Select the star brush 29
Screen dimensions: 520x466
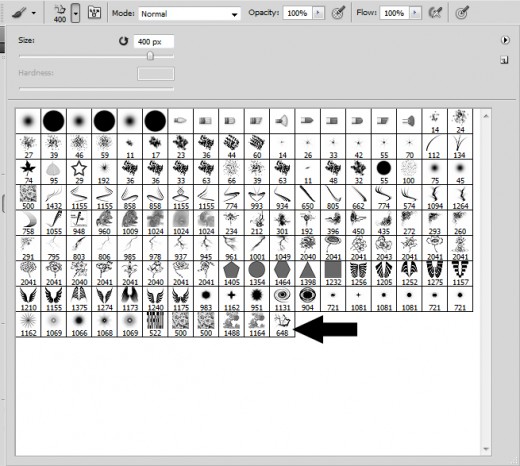coord(79,172)
